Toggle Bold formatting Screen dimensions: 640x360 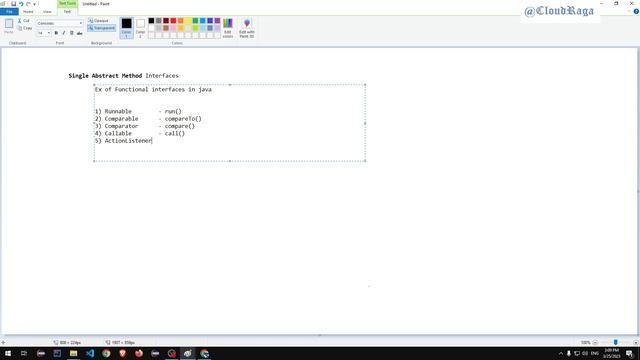pyautogui.click(x=56, y=33)
